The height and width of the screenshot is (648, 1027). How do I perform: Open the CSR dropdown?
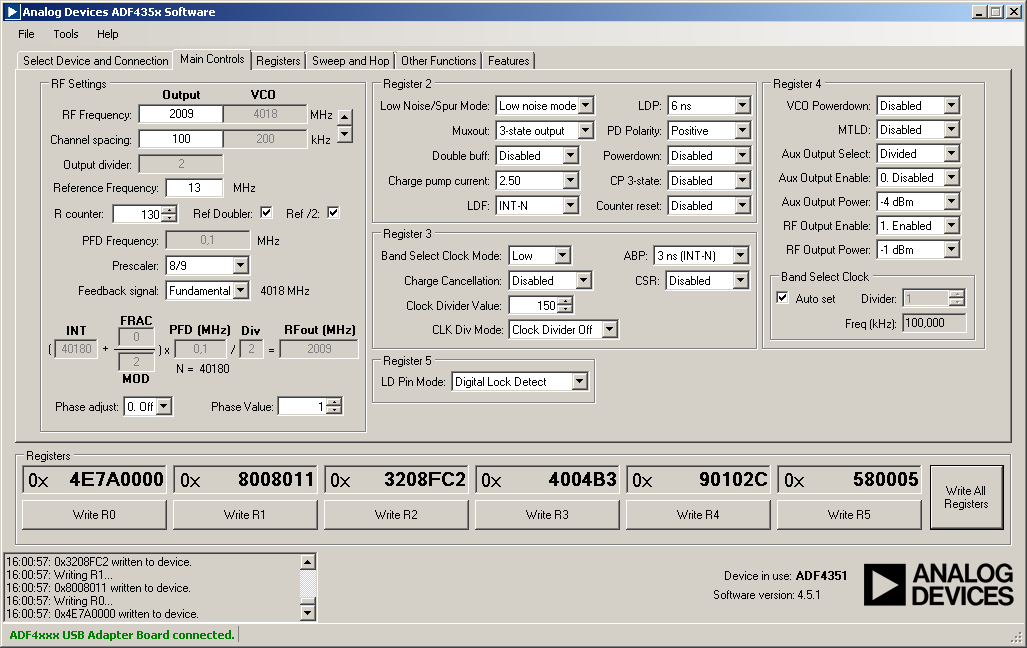(740, 280)
